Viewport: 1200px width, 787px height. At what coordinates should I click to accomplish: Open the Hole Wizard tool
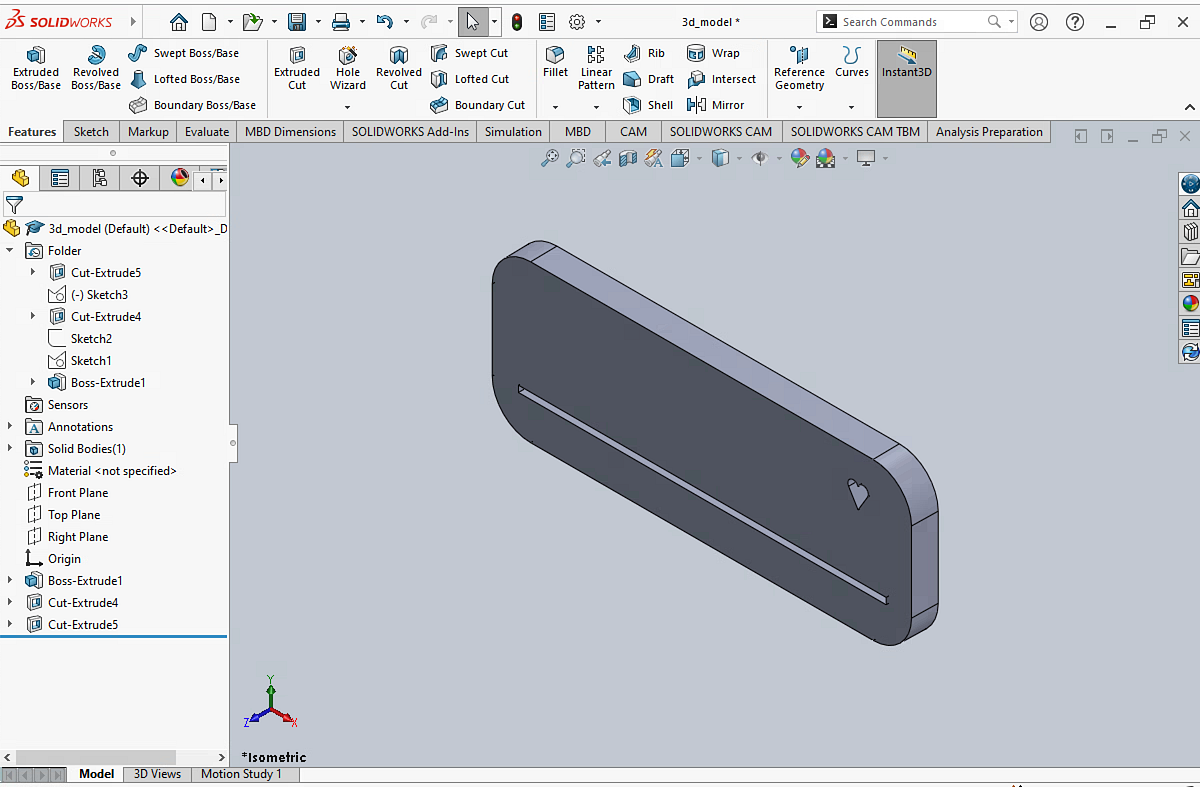click(348, 68)
